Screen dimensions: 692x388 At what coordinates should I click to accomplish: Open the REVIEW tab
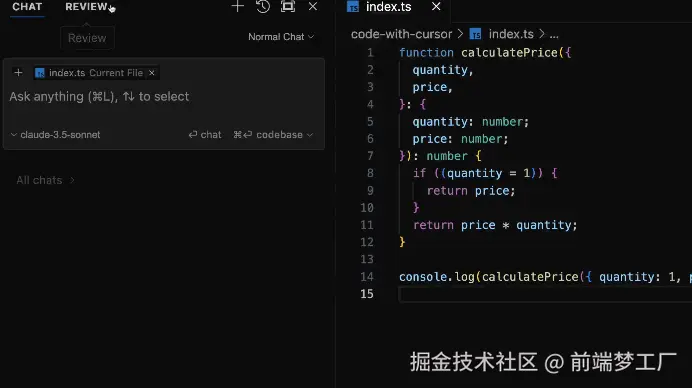[86, 7]
